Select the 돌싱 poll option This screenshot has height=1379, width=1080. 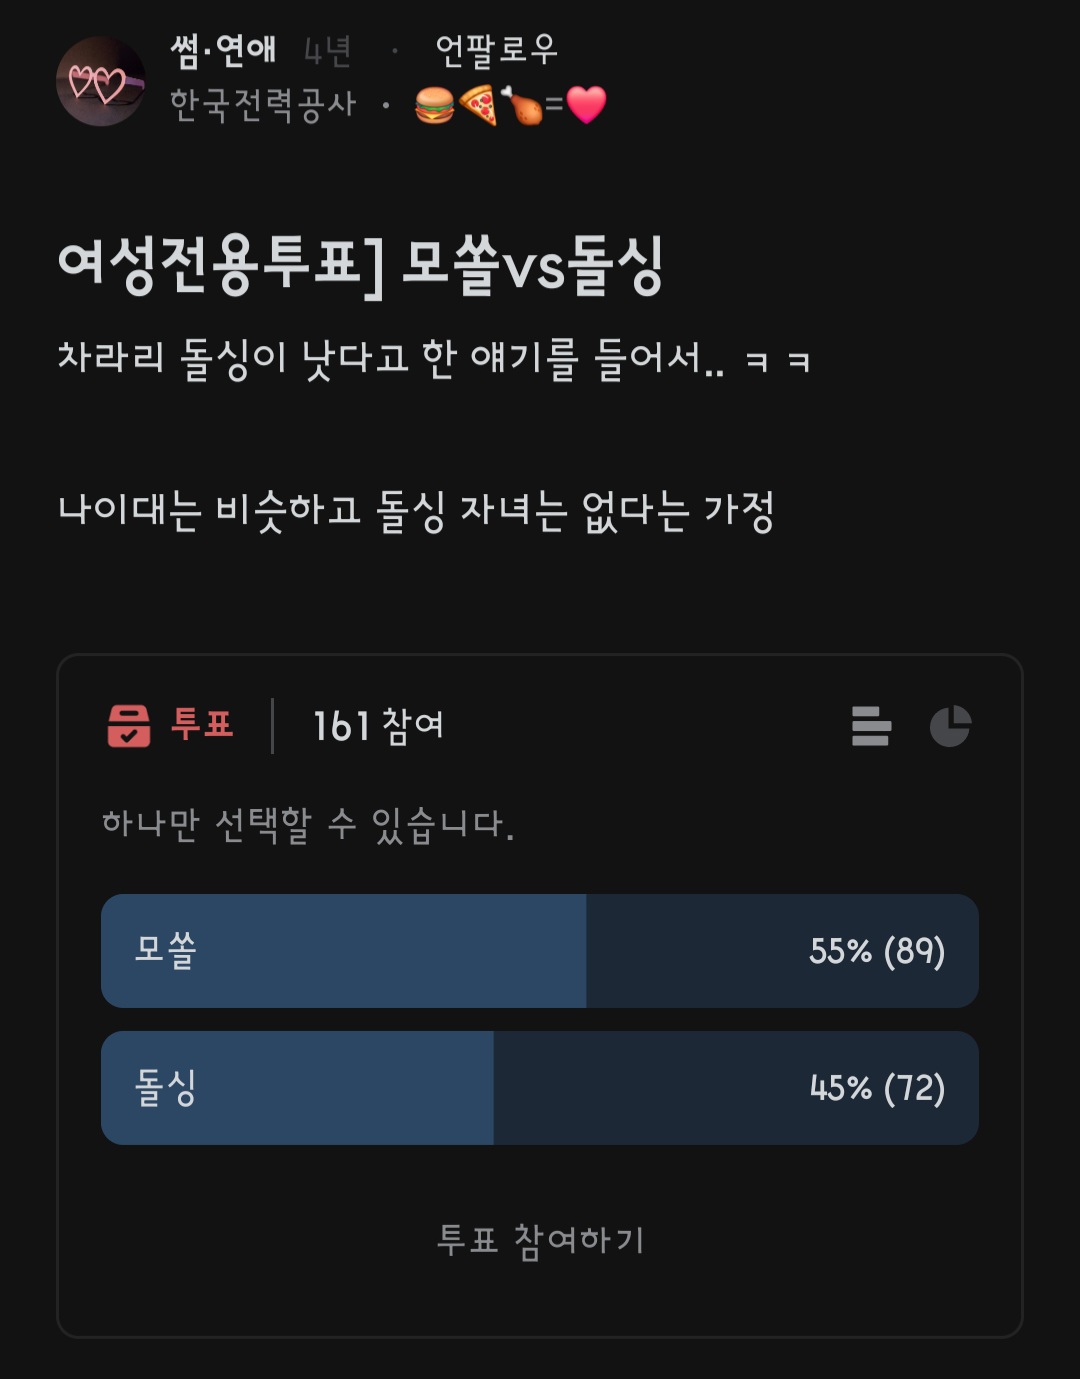click(x=166, y=1087)
